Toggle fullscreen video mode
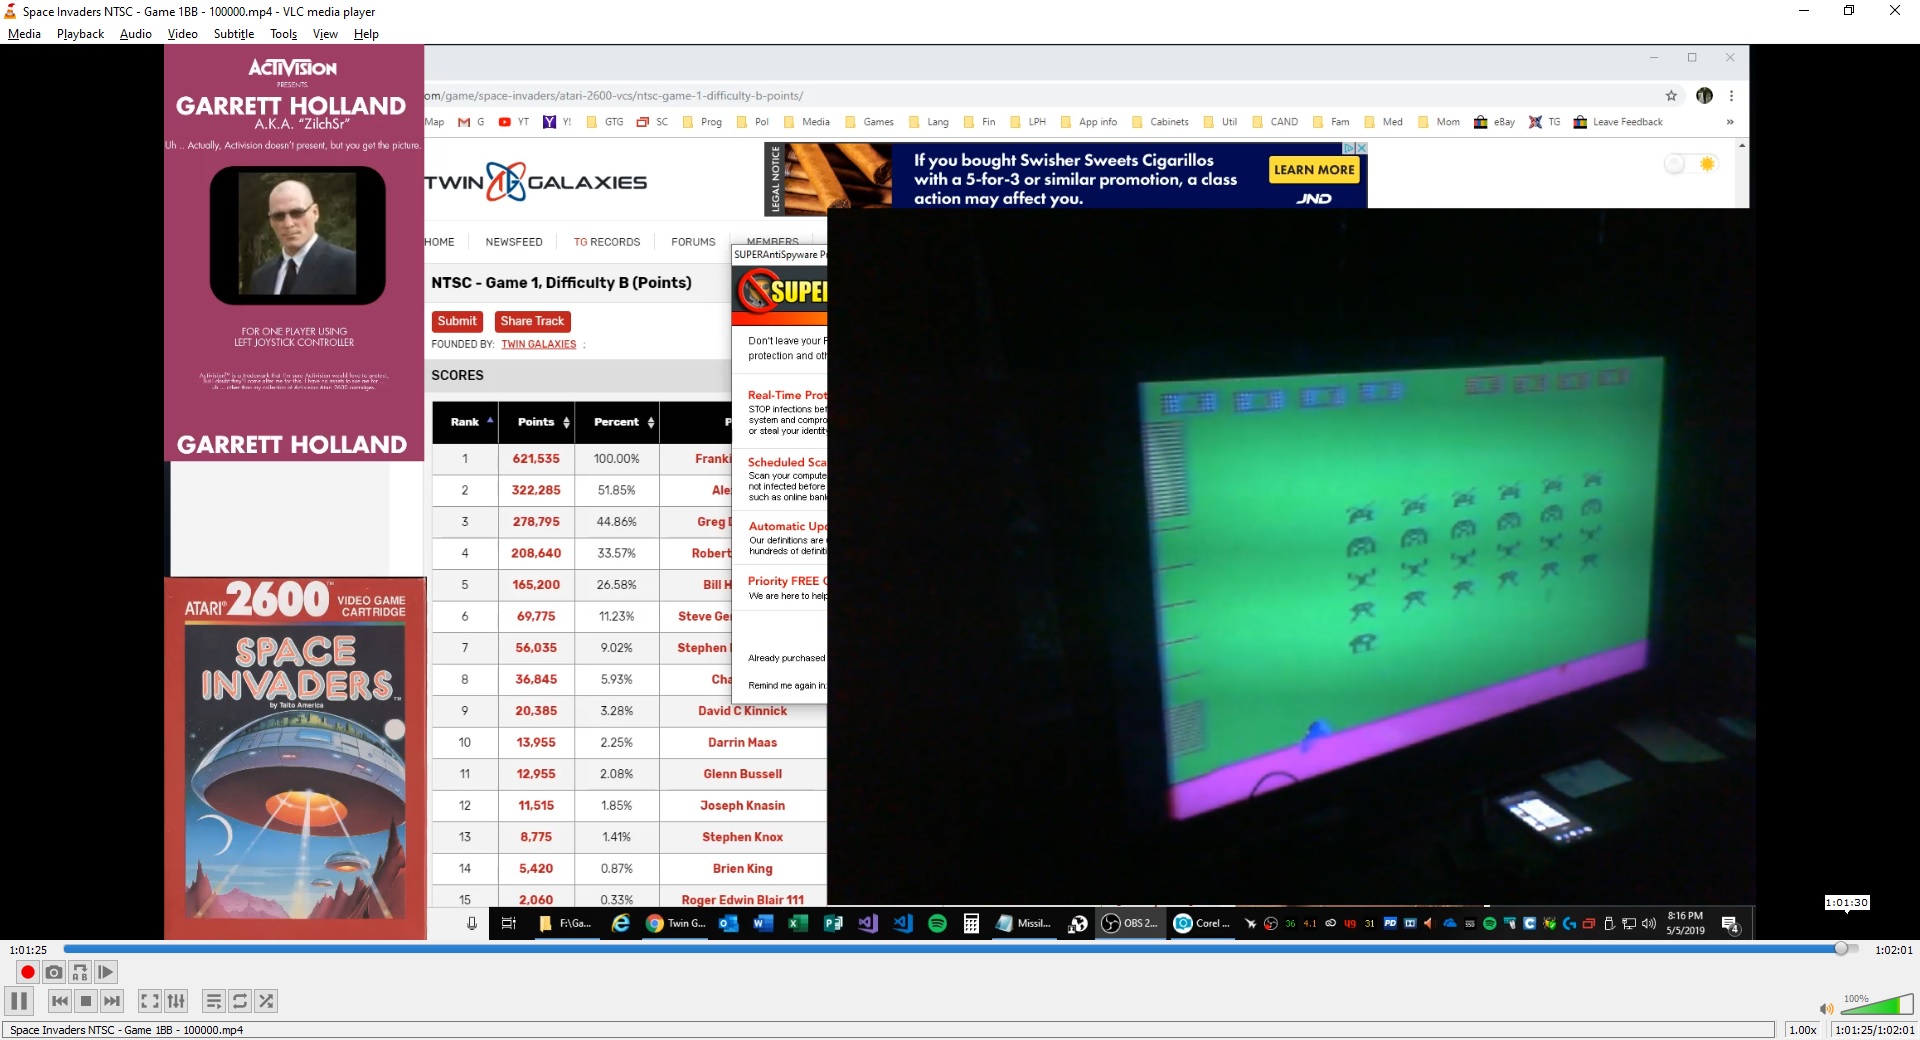The image size is (1920, 1040). [x=150, y=1001]
